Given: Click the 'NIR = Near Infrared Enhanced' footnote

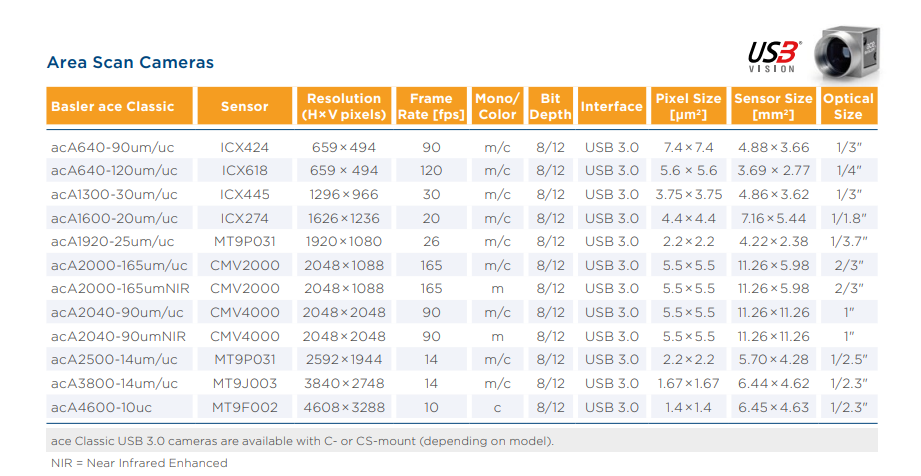Looking at the screenshot, I should point(139,463).
